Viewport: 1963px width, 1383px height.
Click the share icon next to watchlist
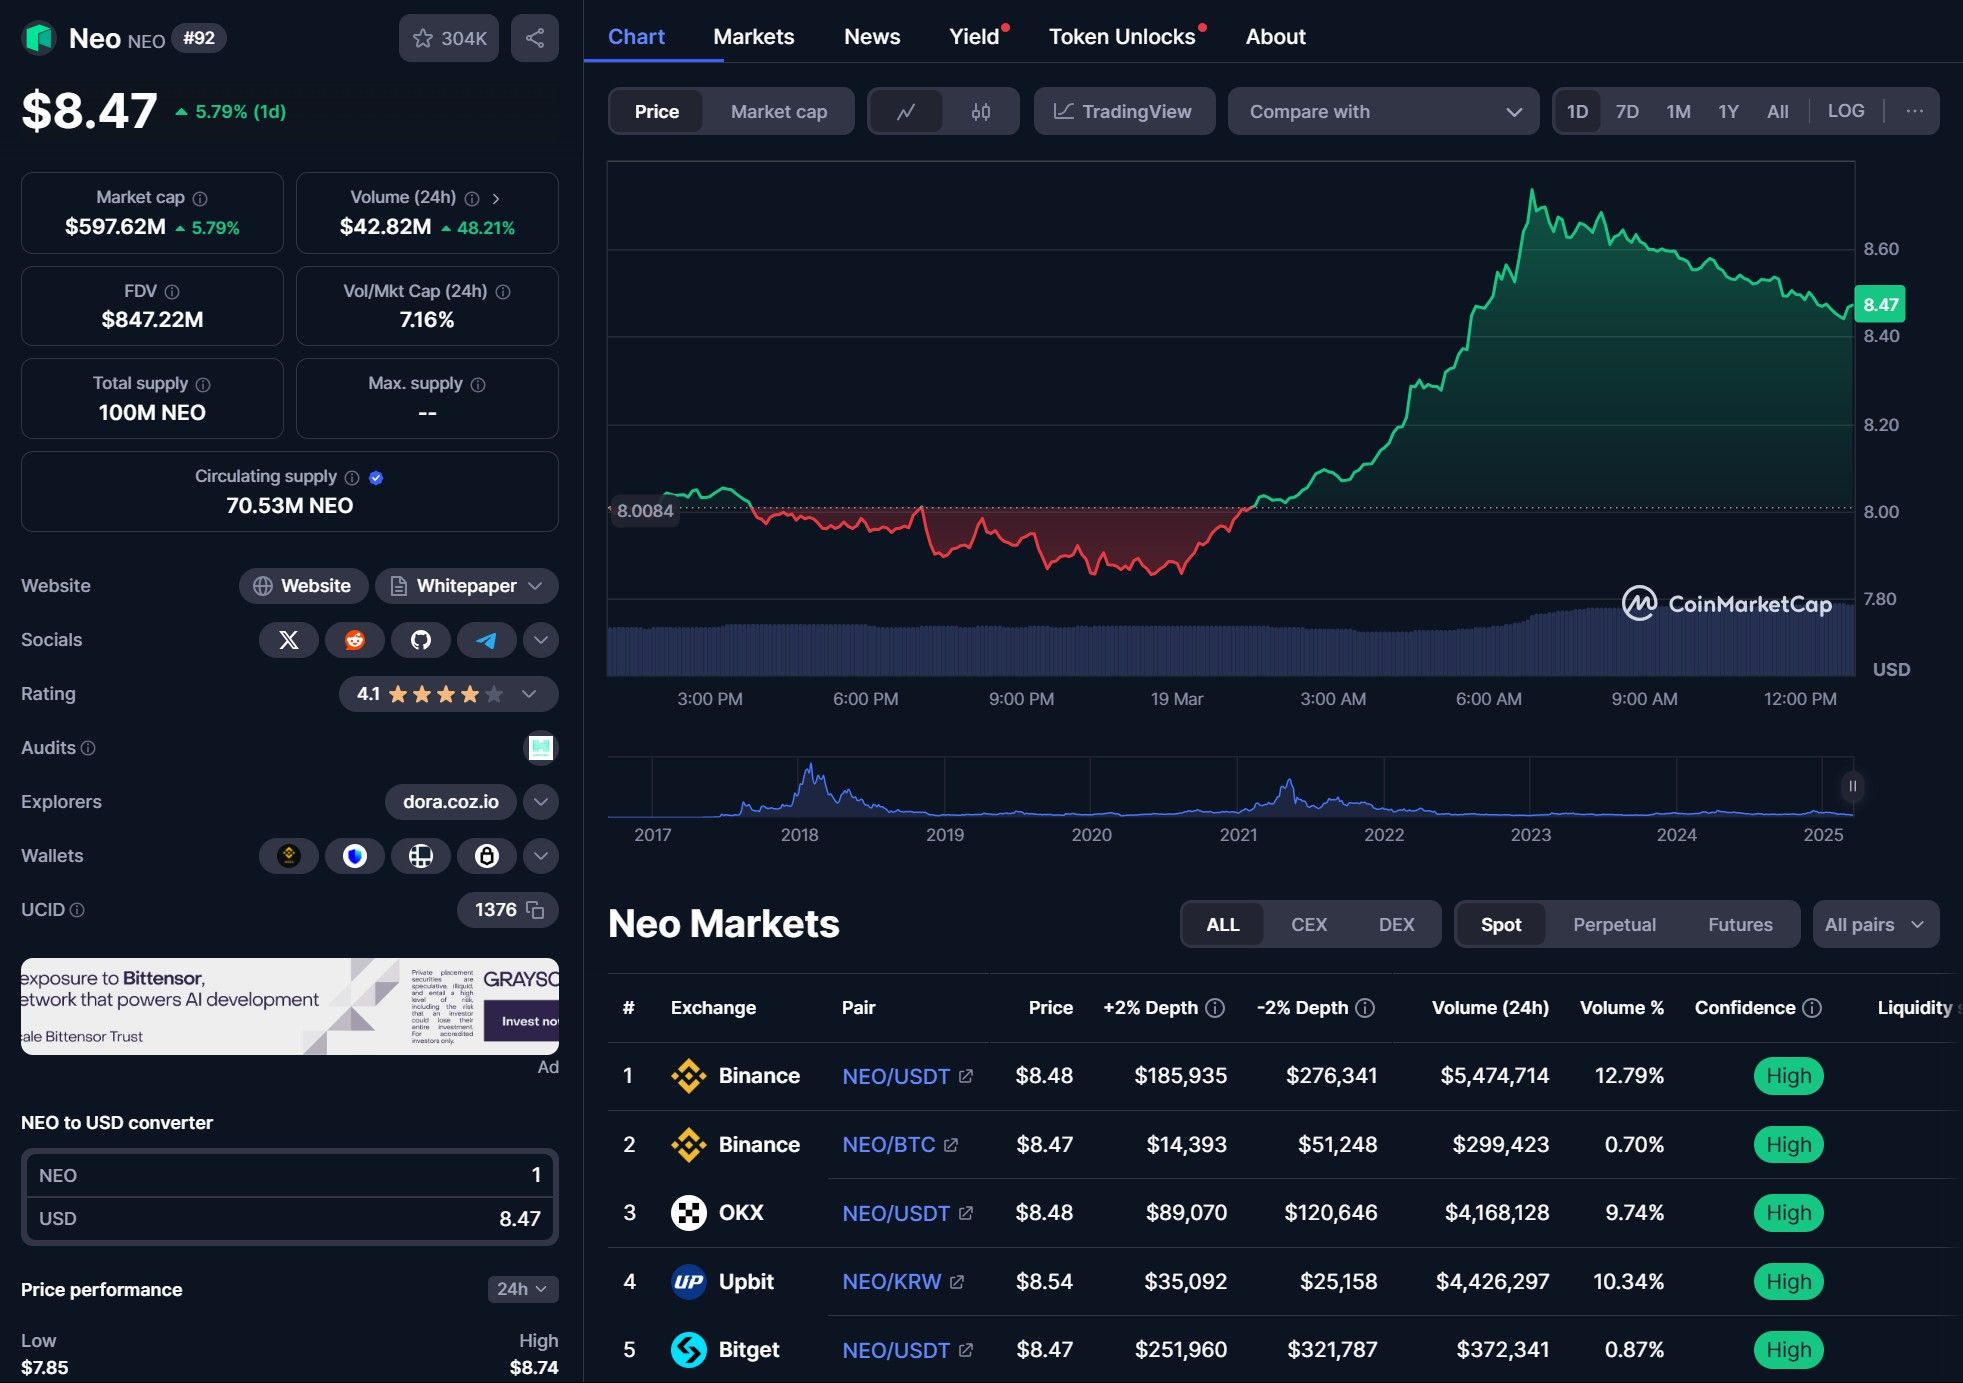click(x=535, y=38)
